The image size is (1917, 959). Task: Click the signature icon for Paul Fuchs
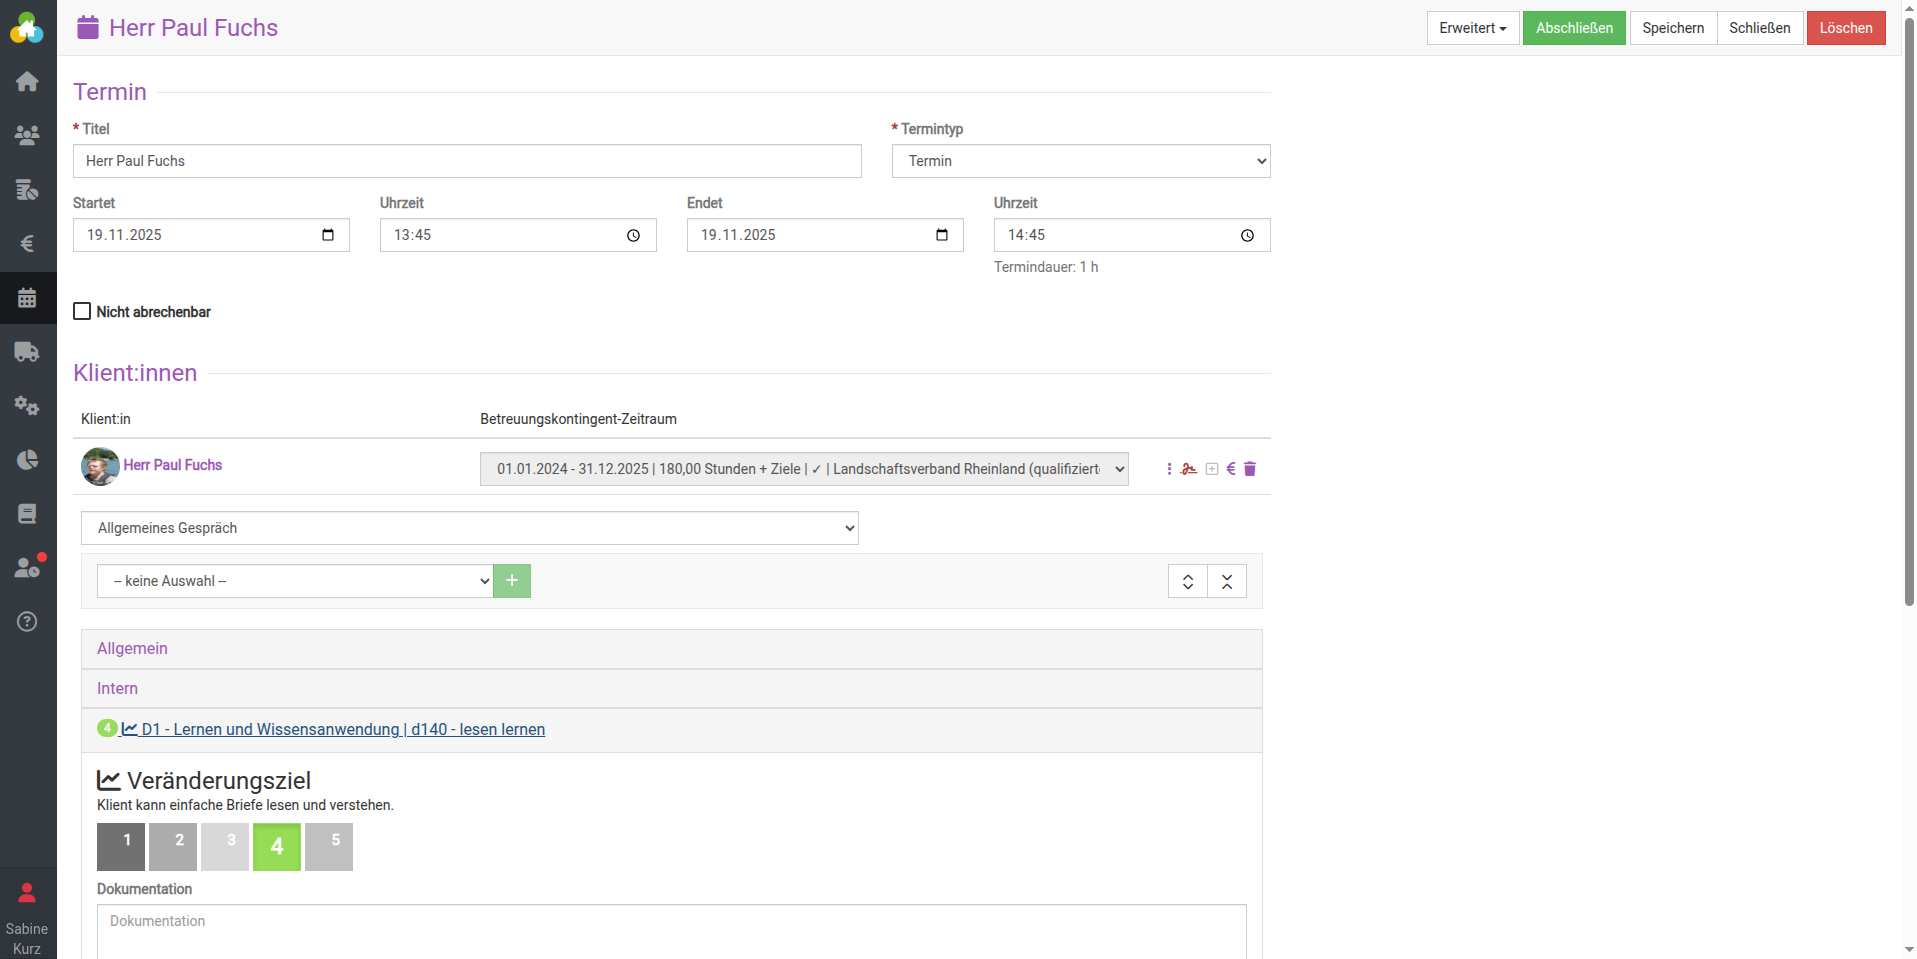(x=1189, y=469)
